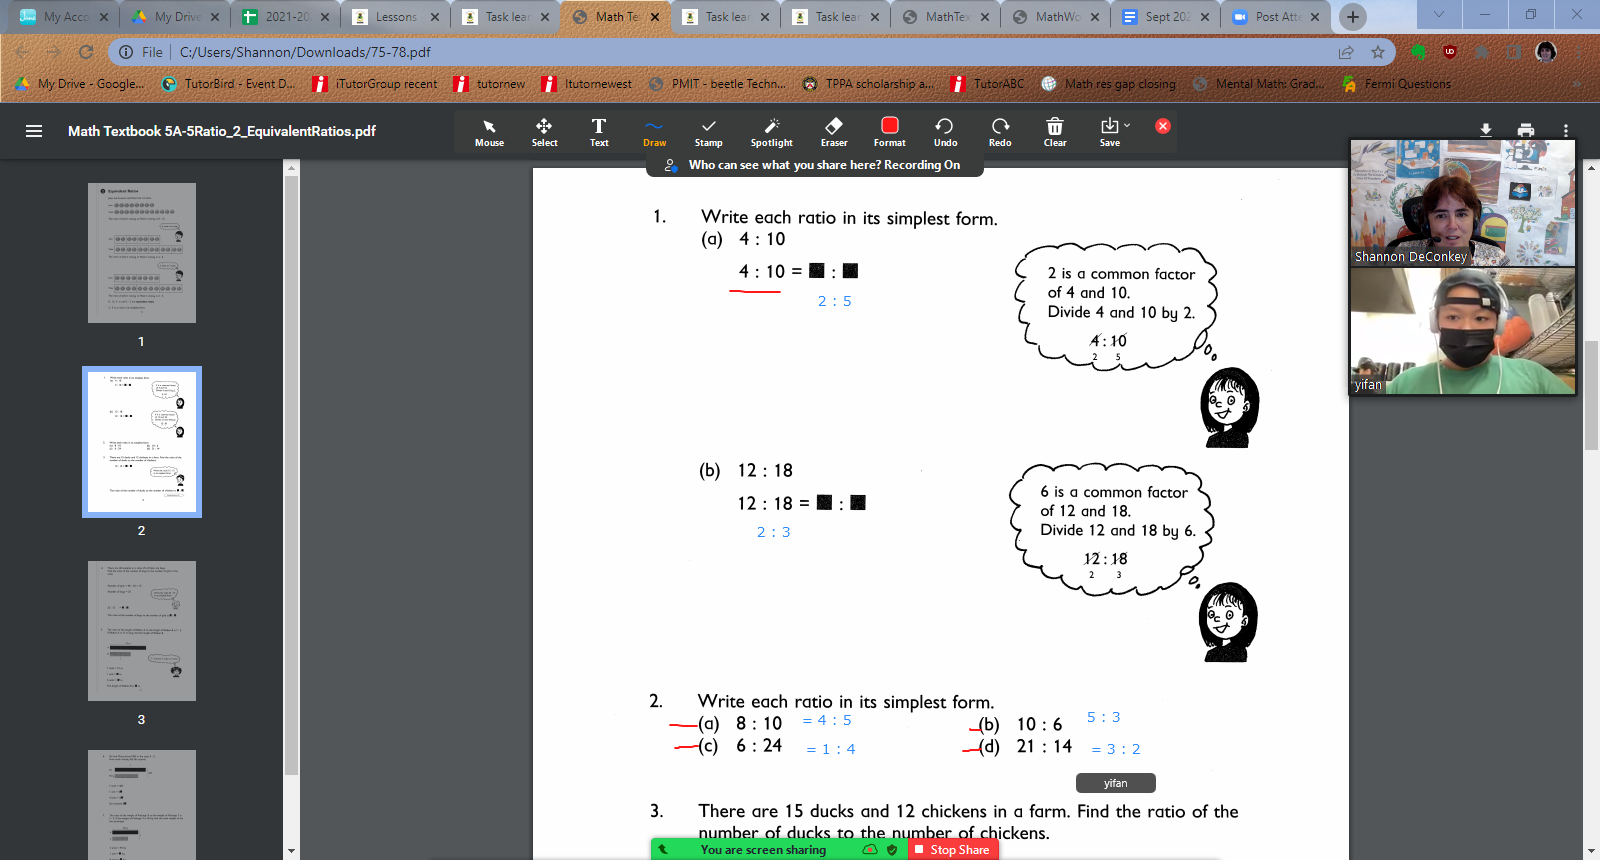Open PMIT - beetle Techn bookmark
The height and width of the screenshot is (860, 1600).
[x=717, y=84]
